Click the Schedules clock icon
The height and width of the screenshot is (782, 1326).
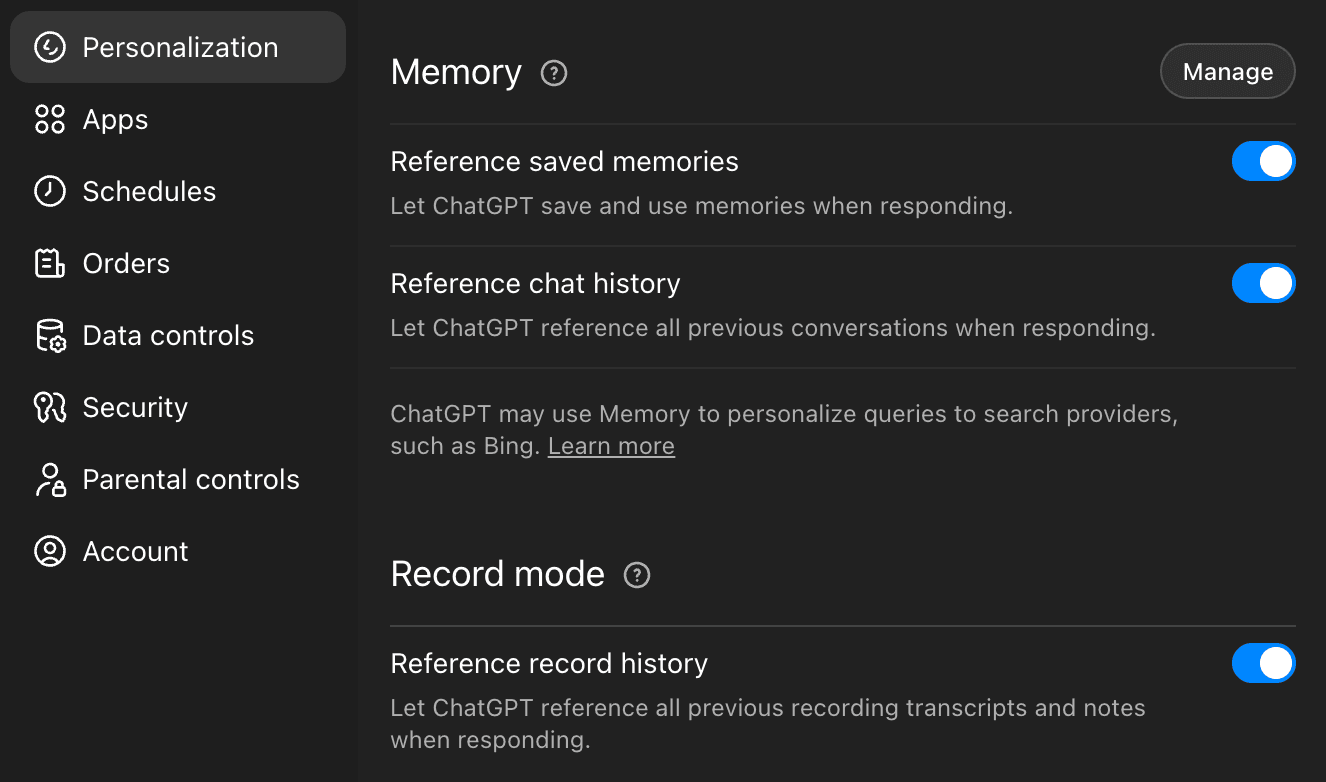pyautogui.click(x=50, y=191)
